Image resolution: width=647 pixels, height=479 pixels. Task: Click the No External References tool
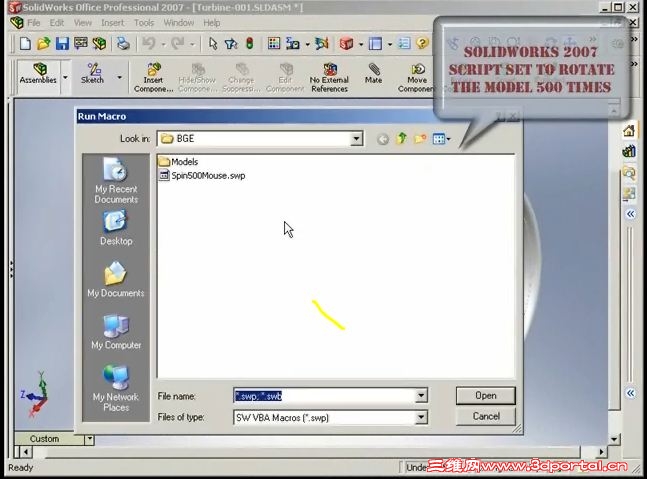329,78
